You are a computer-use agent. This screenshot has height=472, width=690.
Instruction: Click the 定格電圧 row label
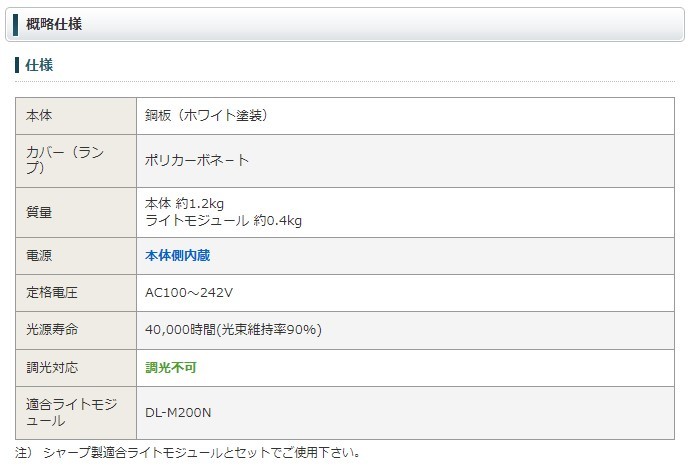pyautogui.click(x=52, y=292)
